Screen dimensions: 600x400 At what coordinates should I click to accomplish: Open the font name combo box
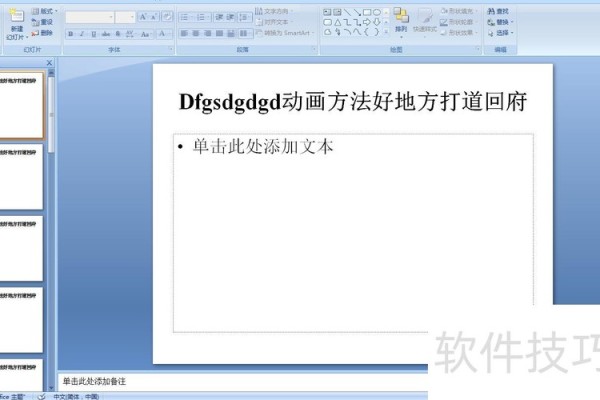coord(90,17)
